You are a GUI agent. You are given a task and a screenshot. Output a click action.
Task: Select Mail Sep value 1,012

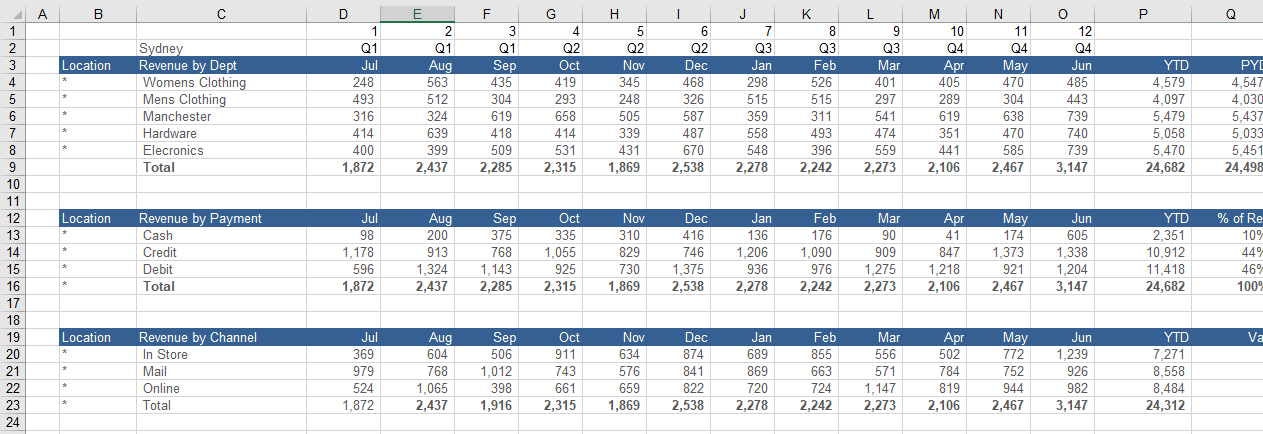click(486, 371)
